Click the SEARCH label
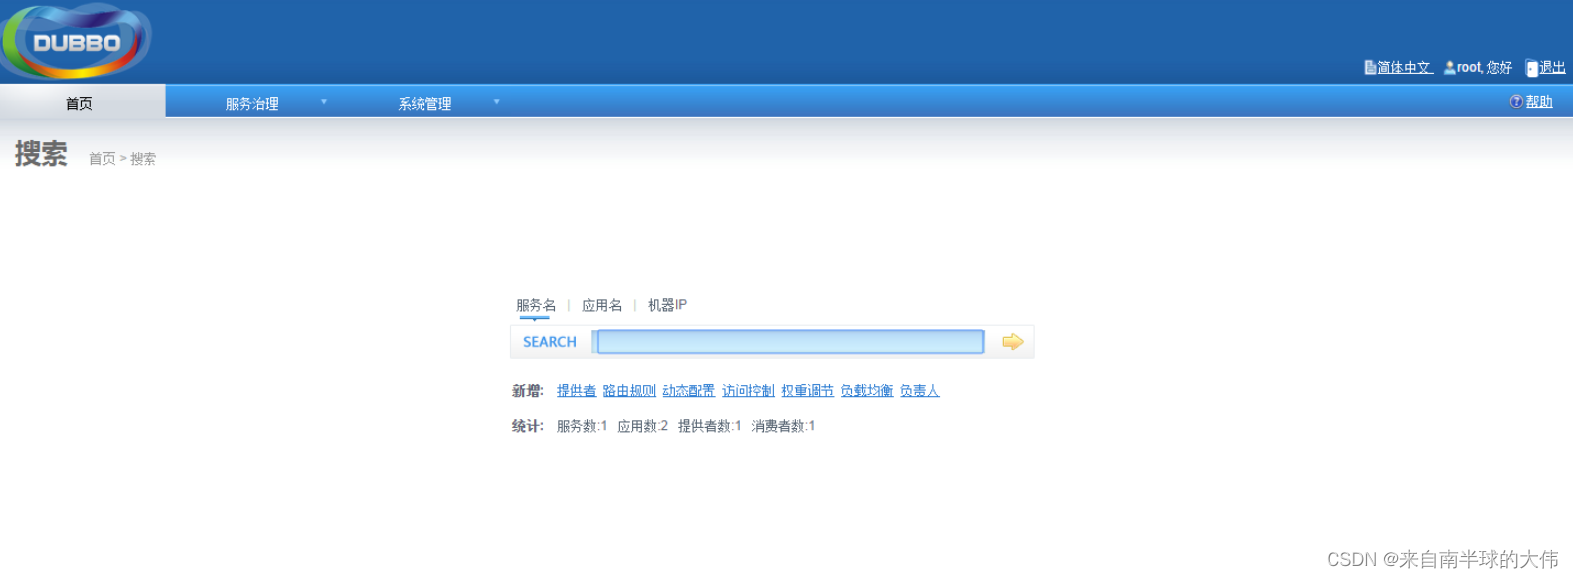 pyautogui.click(x=550, y=342)
